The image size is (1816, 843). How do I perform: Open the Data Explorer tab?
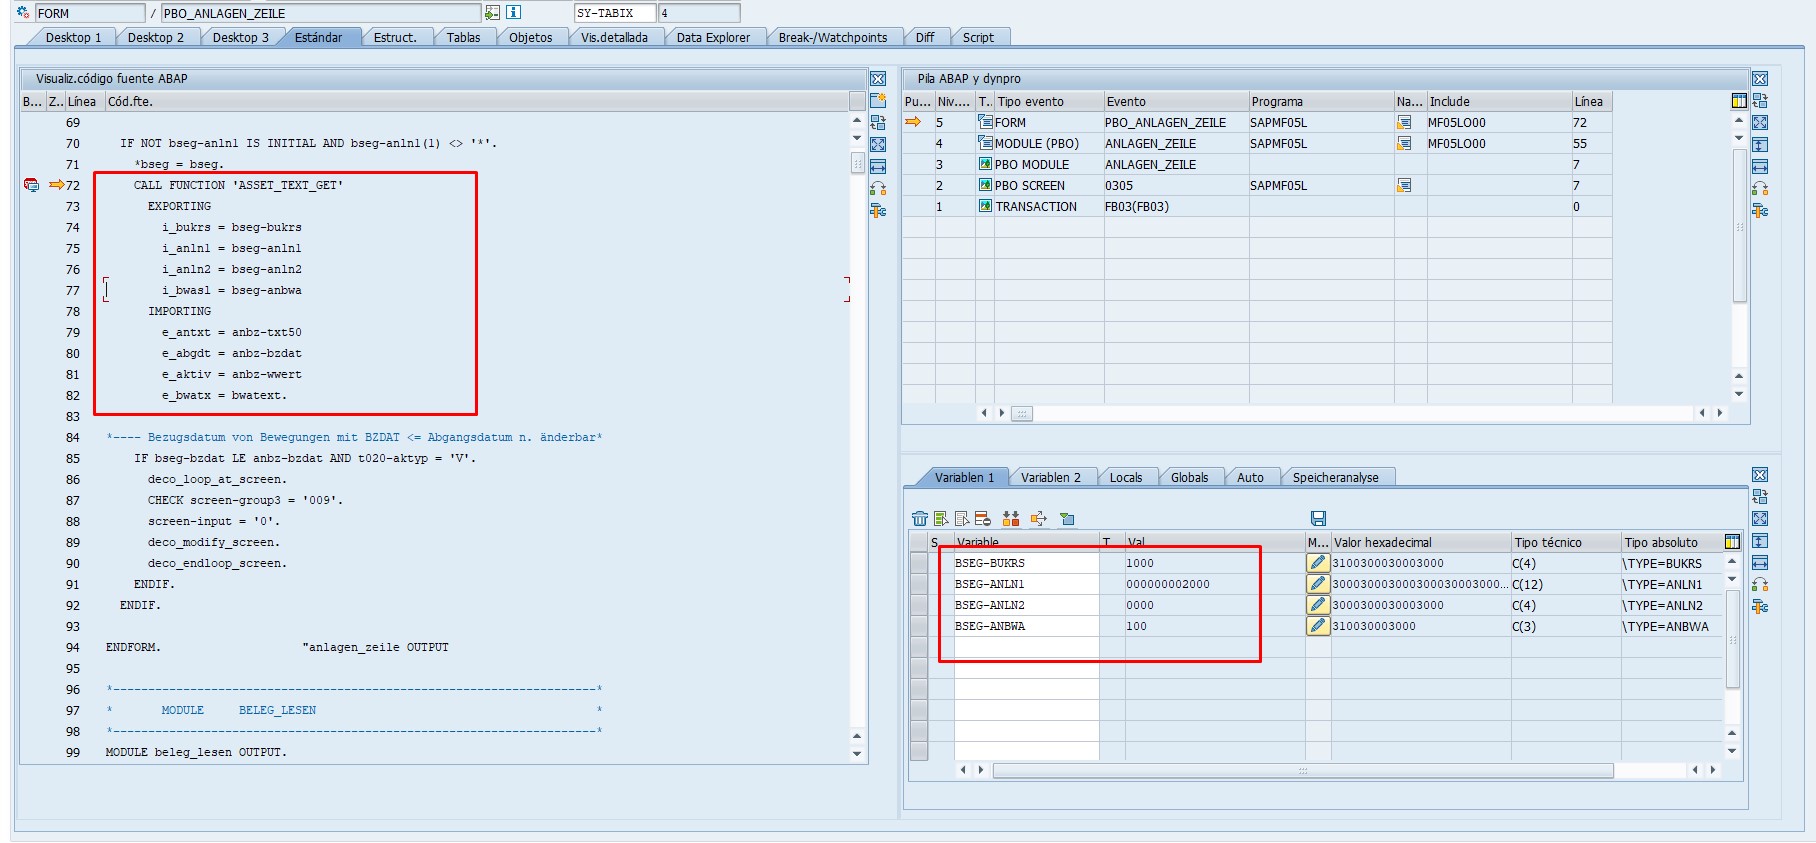(713, 37)
